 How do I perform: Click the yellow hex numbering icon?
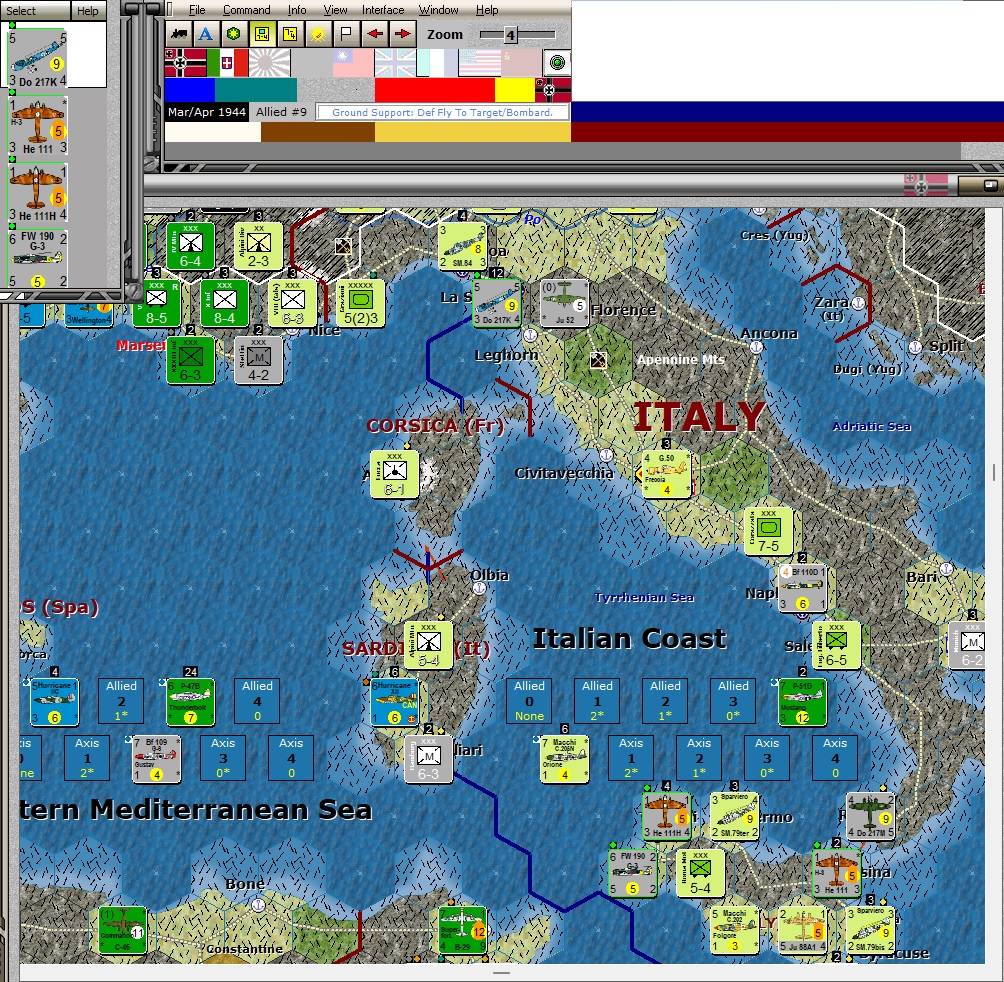[290, 33]
